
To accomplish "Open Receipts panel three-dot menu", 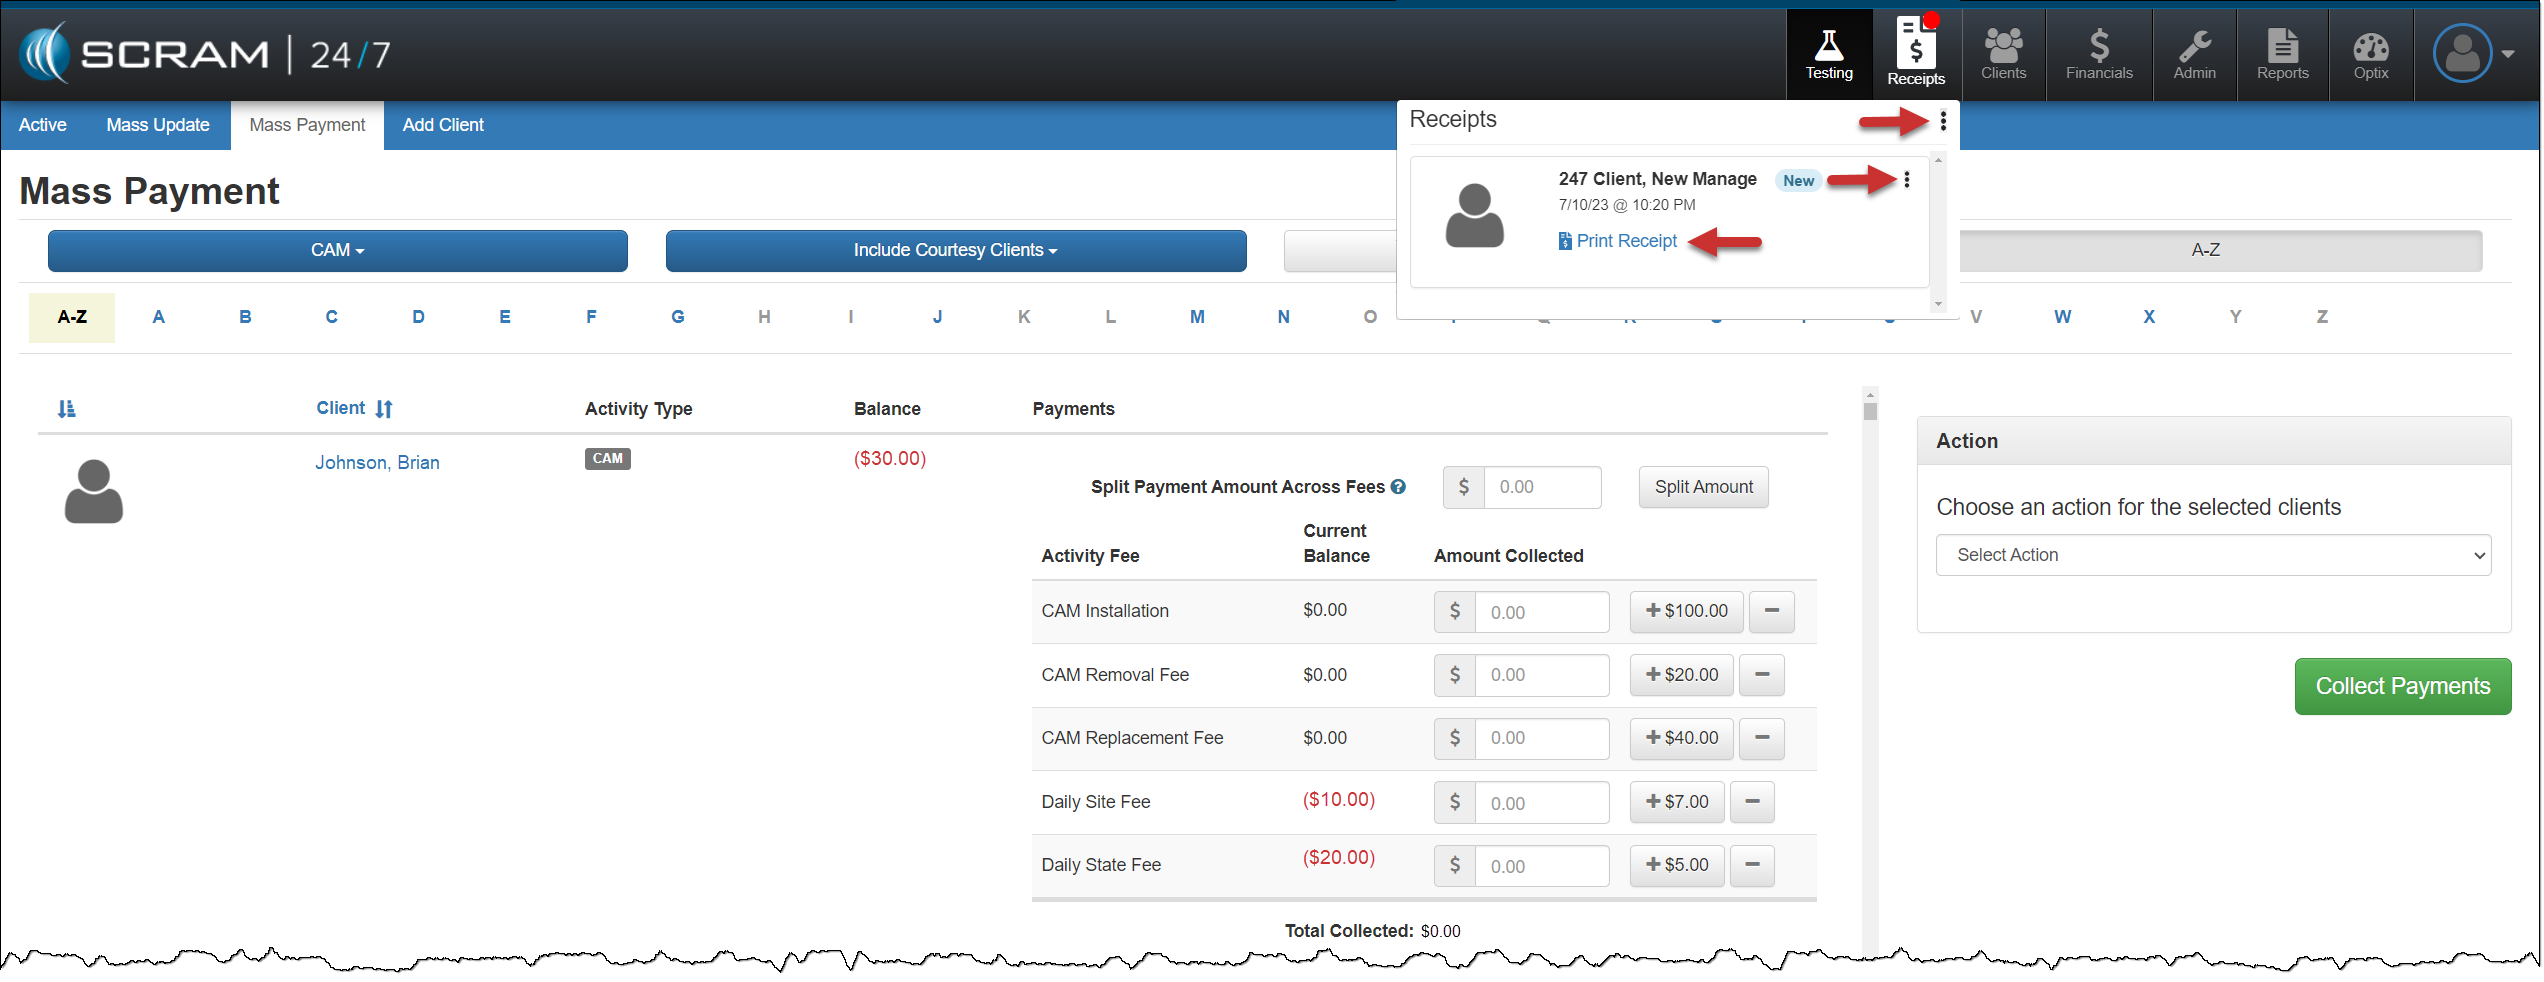I will [x=1943, y=121].
